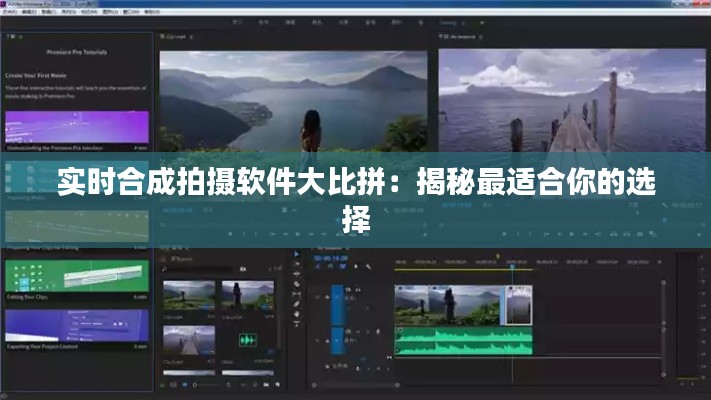
Task: Toggle the V1 video track target
Action: point(337,298)
